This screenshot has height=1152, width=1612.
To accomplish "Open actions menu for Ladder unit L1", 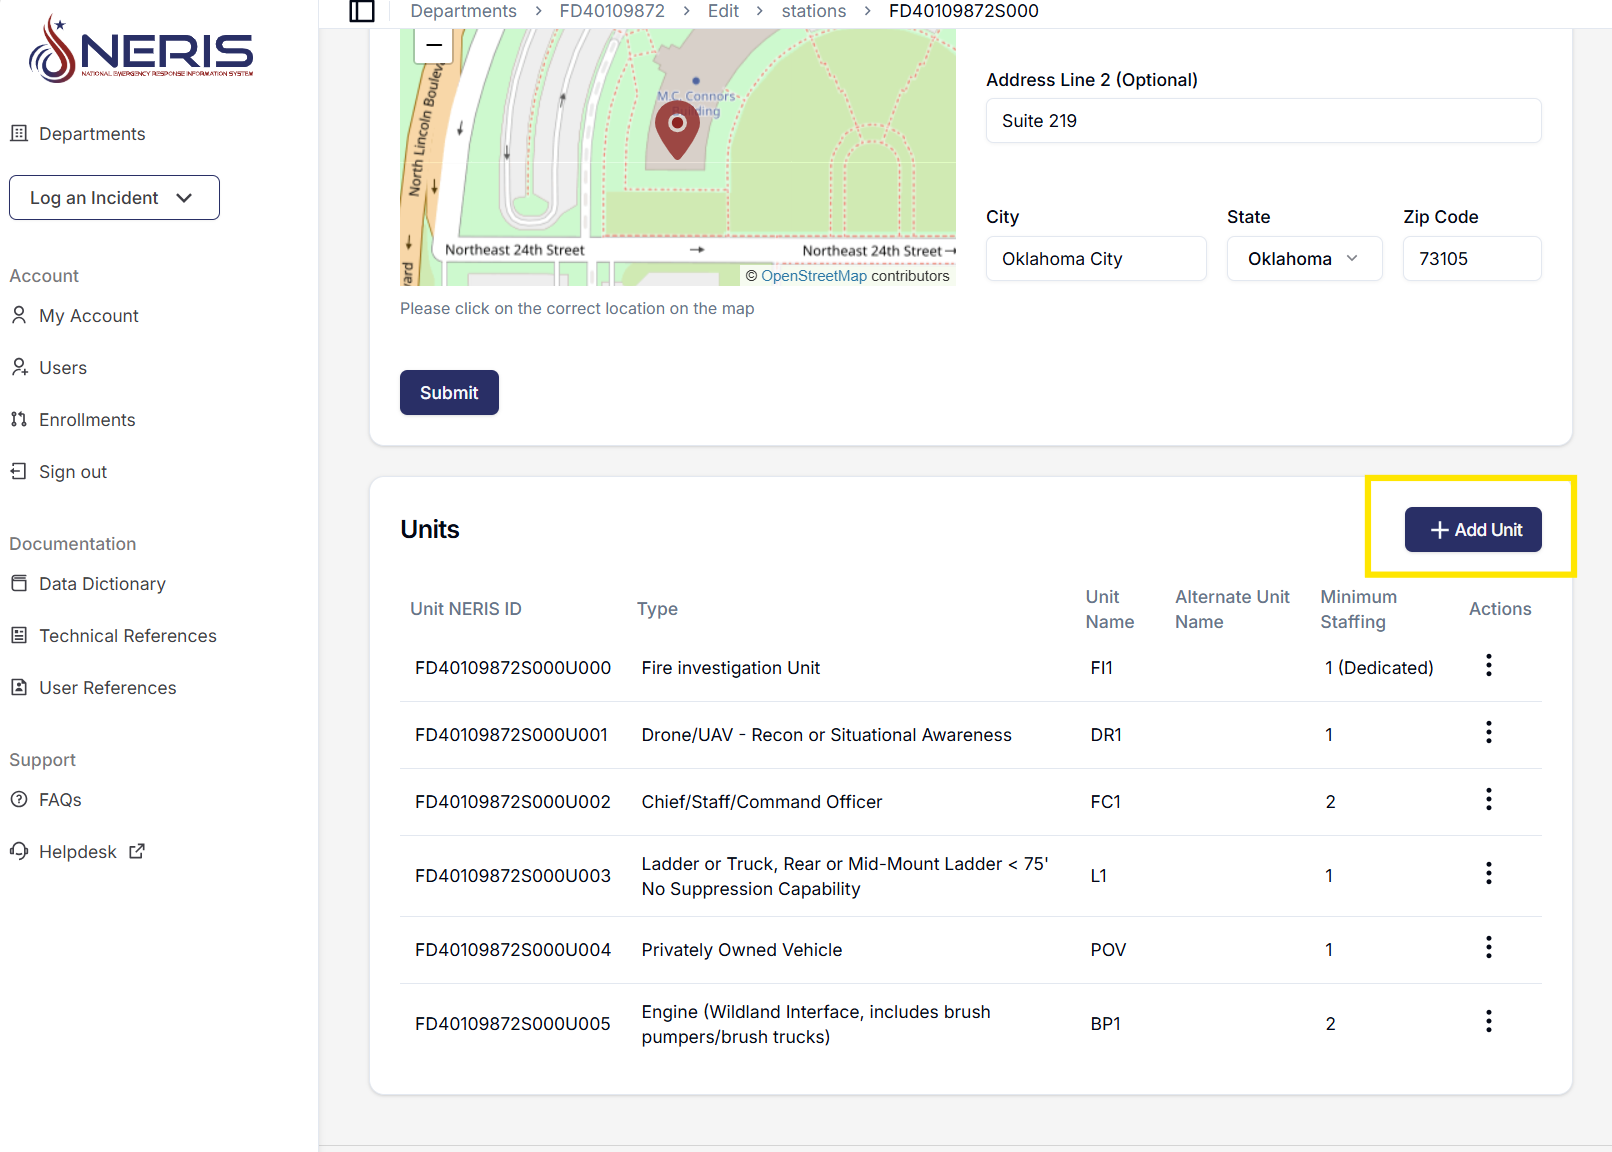I will (1488, 874).
